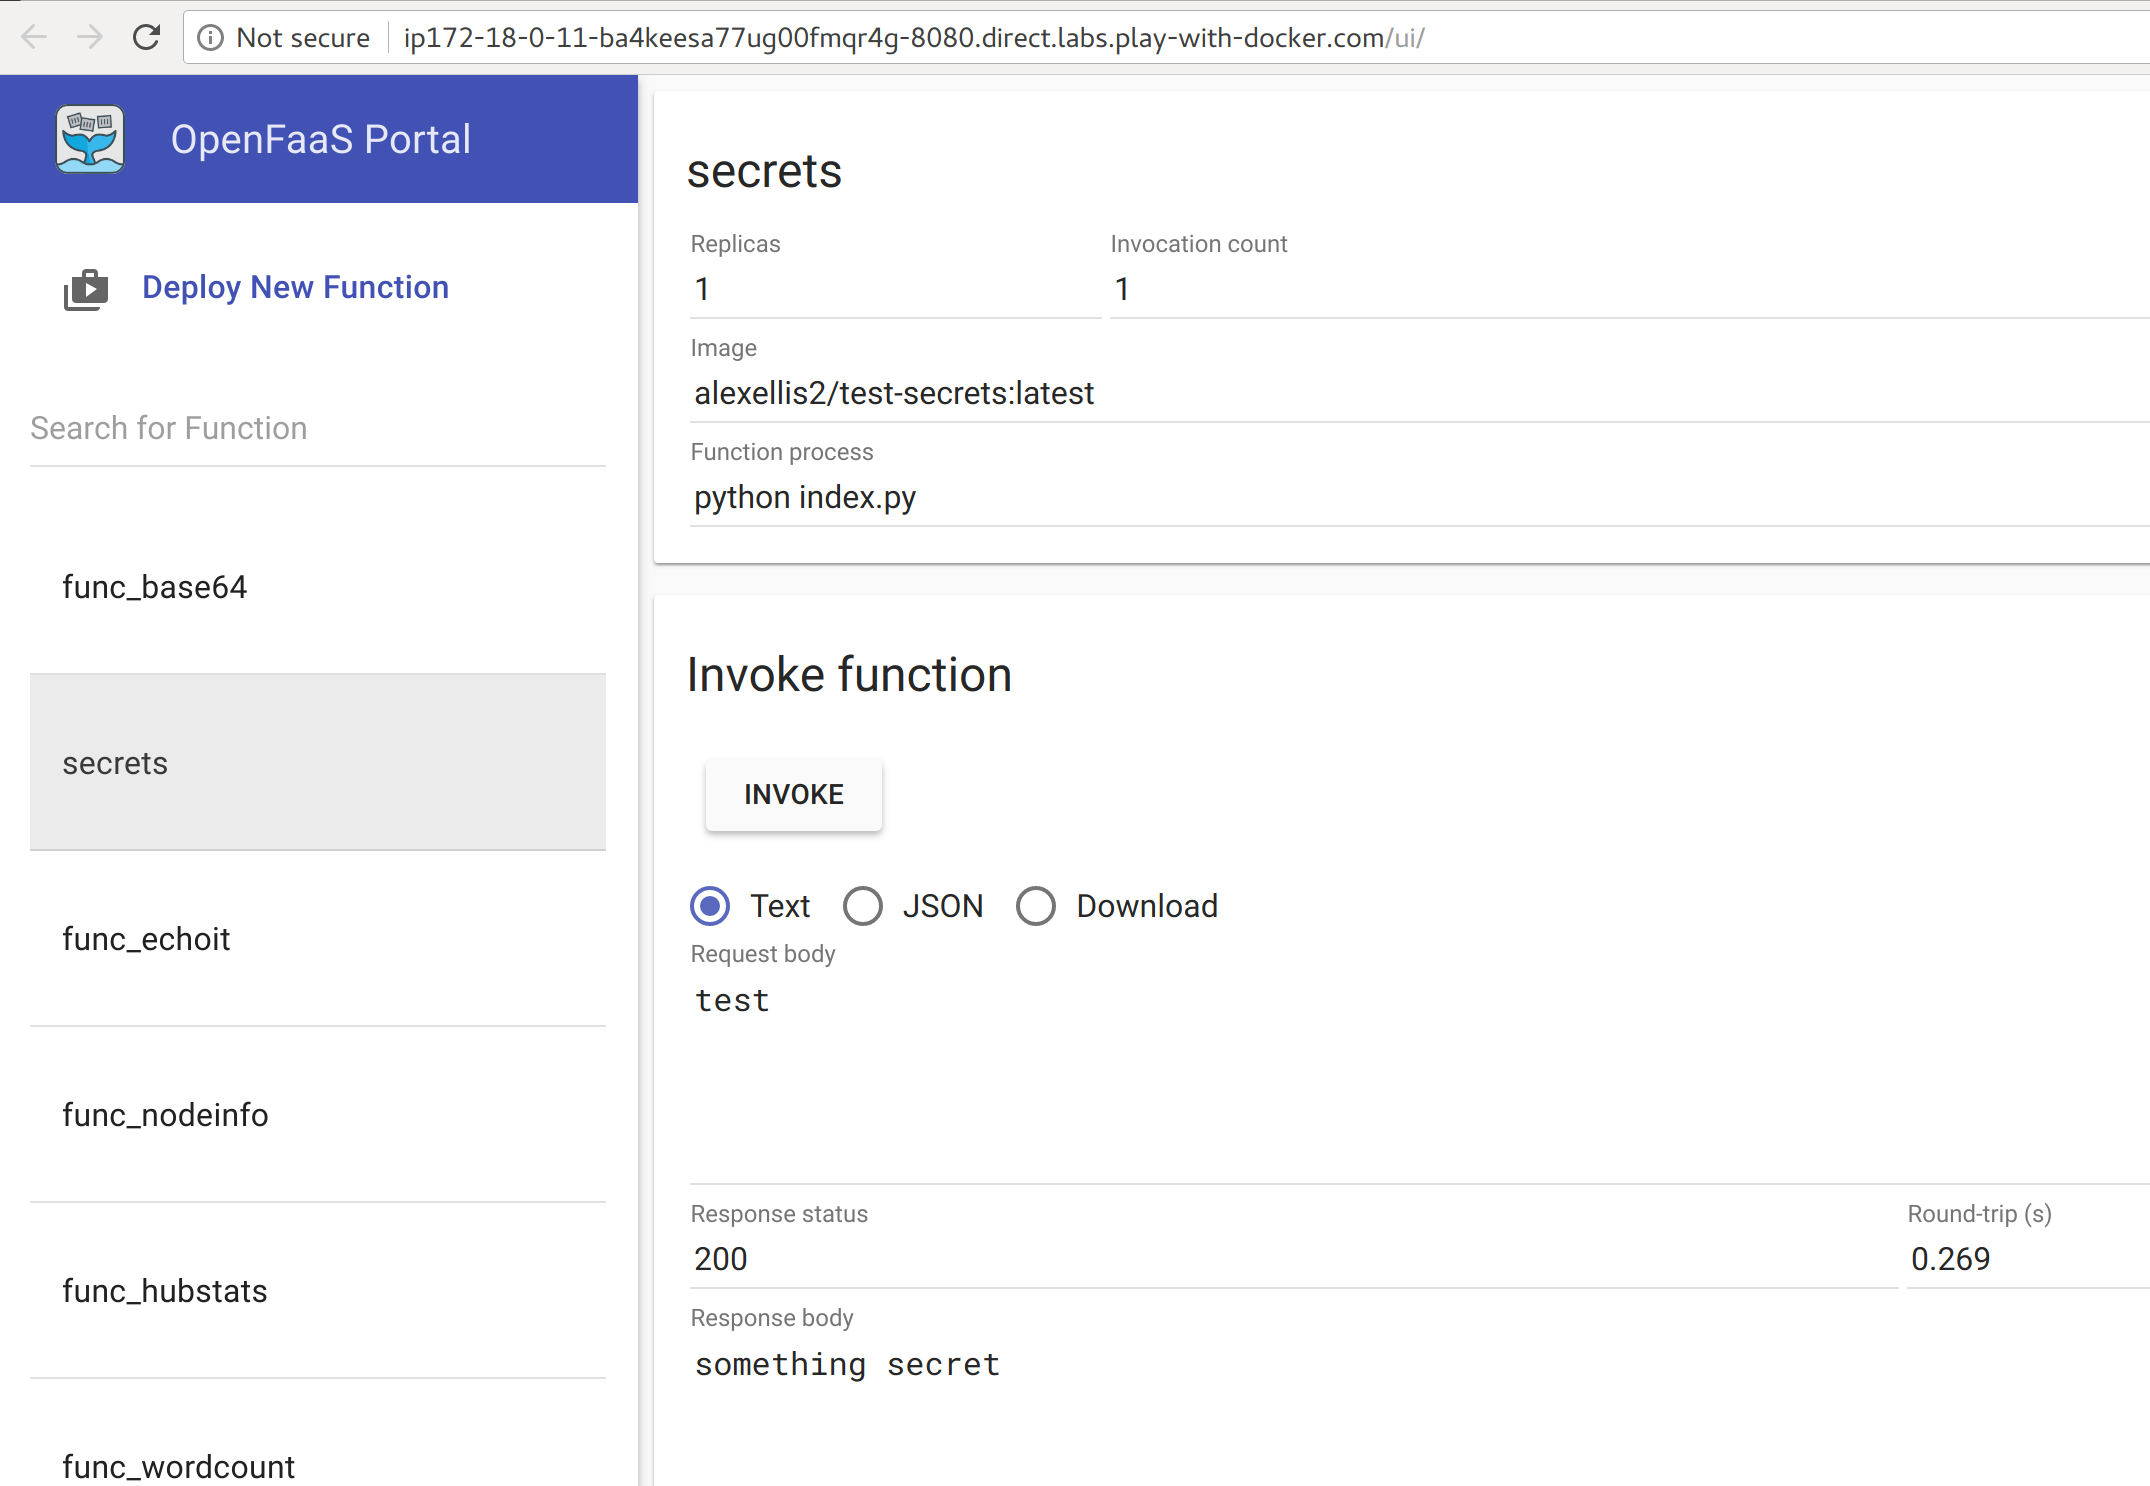
Task: Select the JSON response format
Action: coord(862,906)
